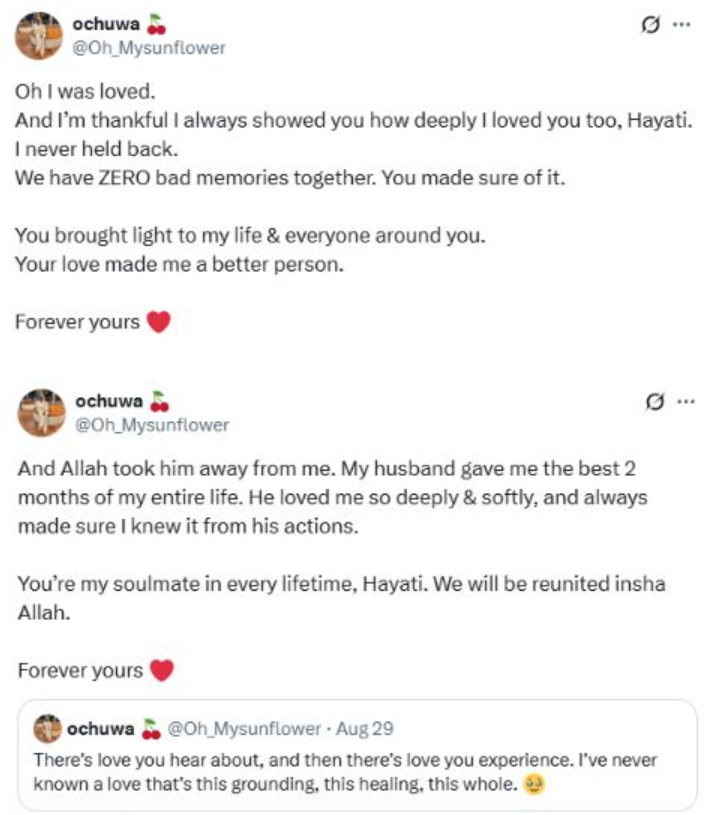704x815 pixels.
Task: Click red heart below "reunited insha Allah"
Action: (x=161, y=670)
